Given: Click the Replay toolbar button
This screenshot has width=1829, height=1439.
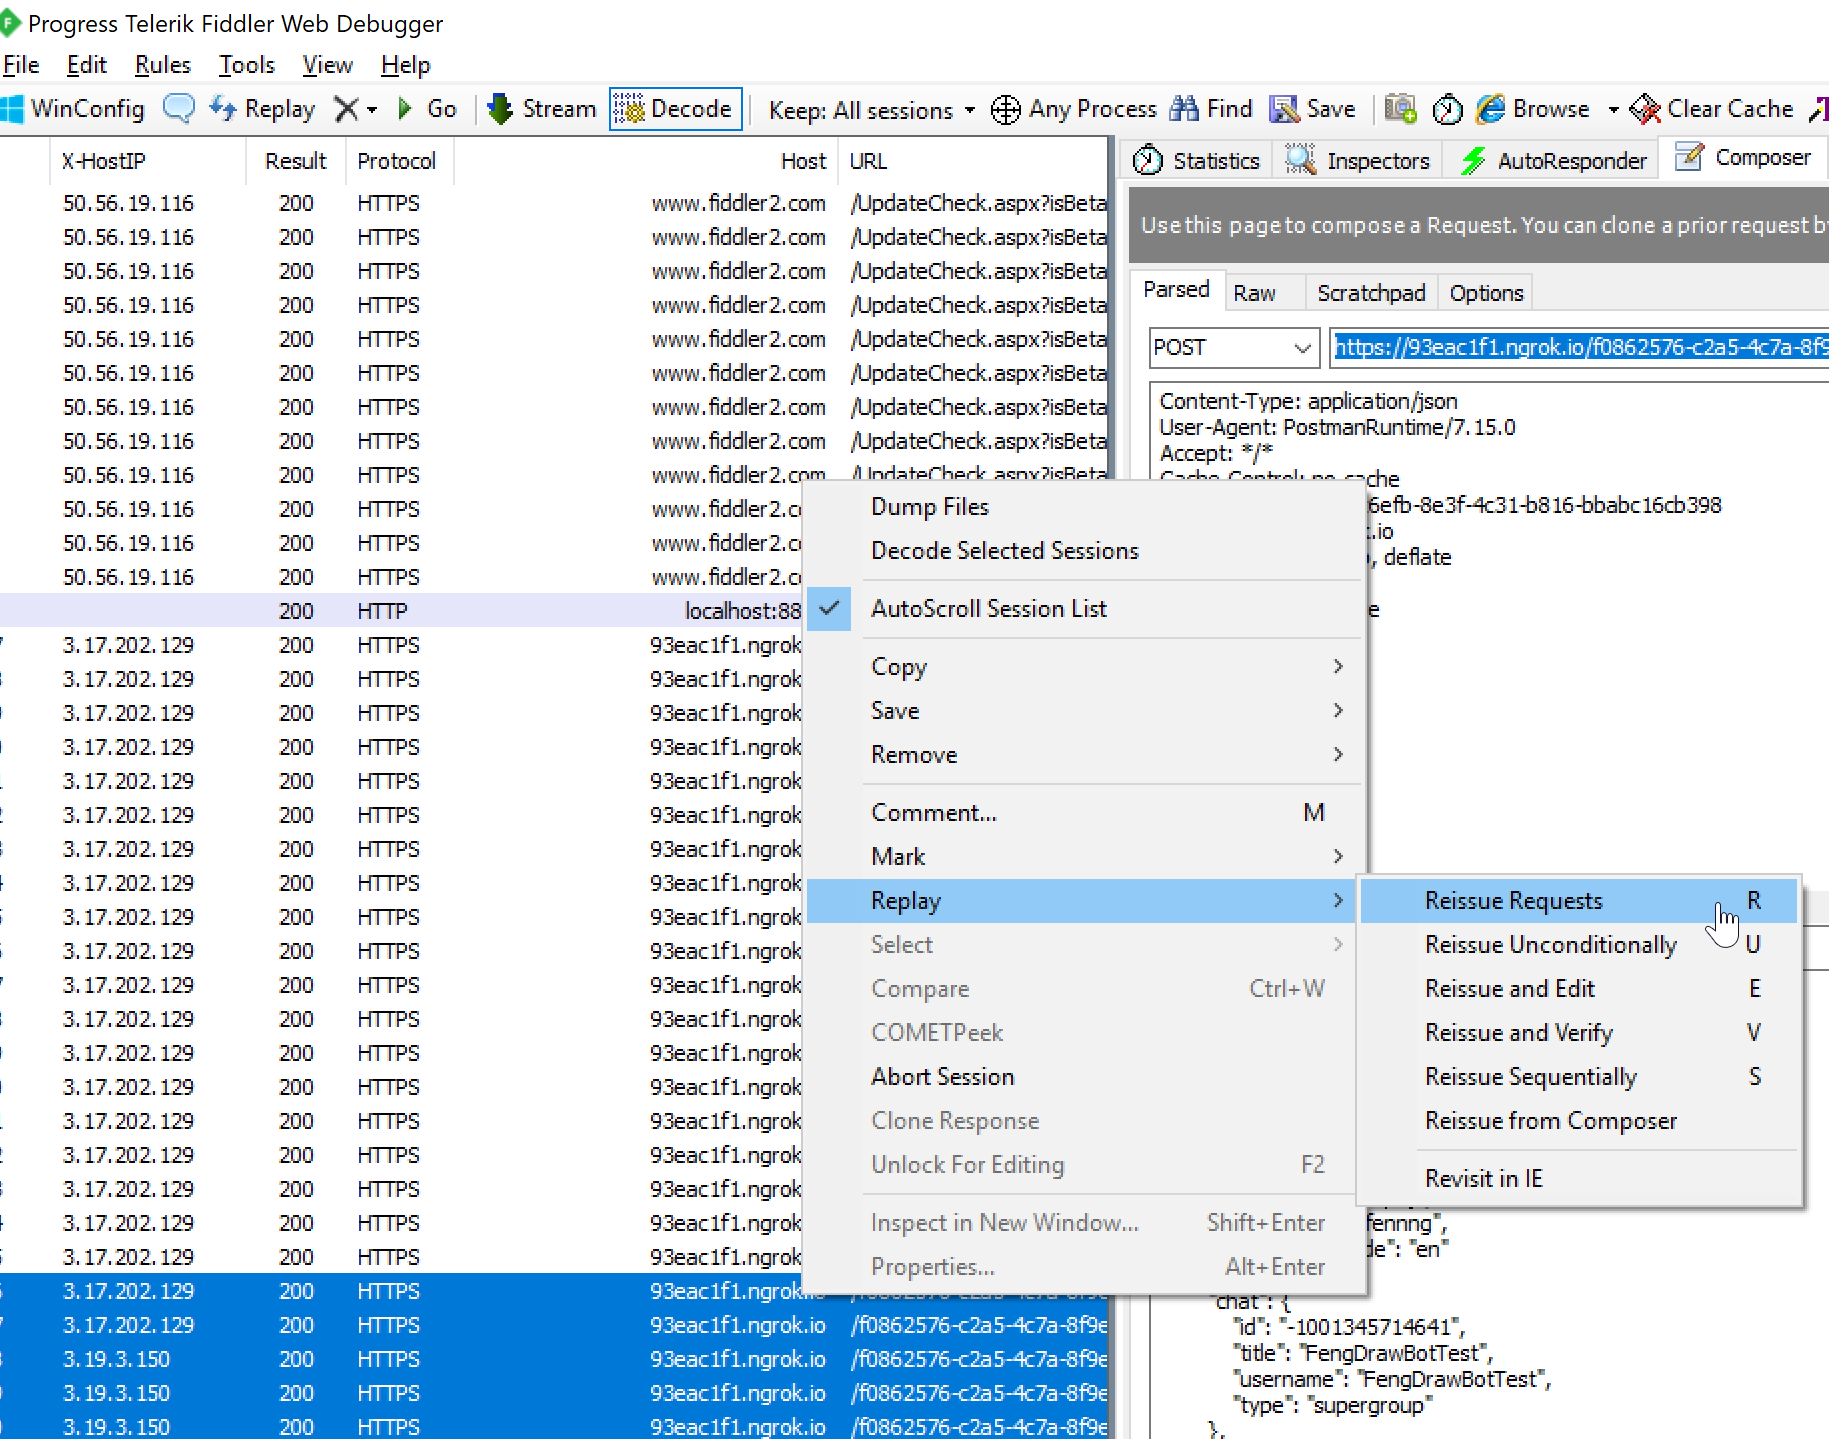Looking at the screenshot, I should point(262,109).
